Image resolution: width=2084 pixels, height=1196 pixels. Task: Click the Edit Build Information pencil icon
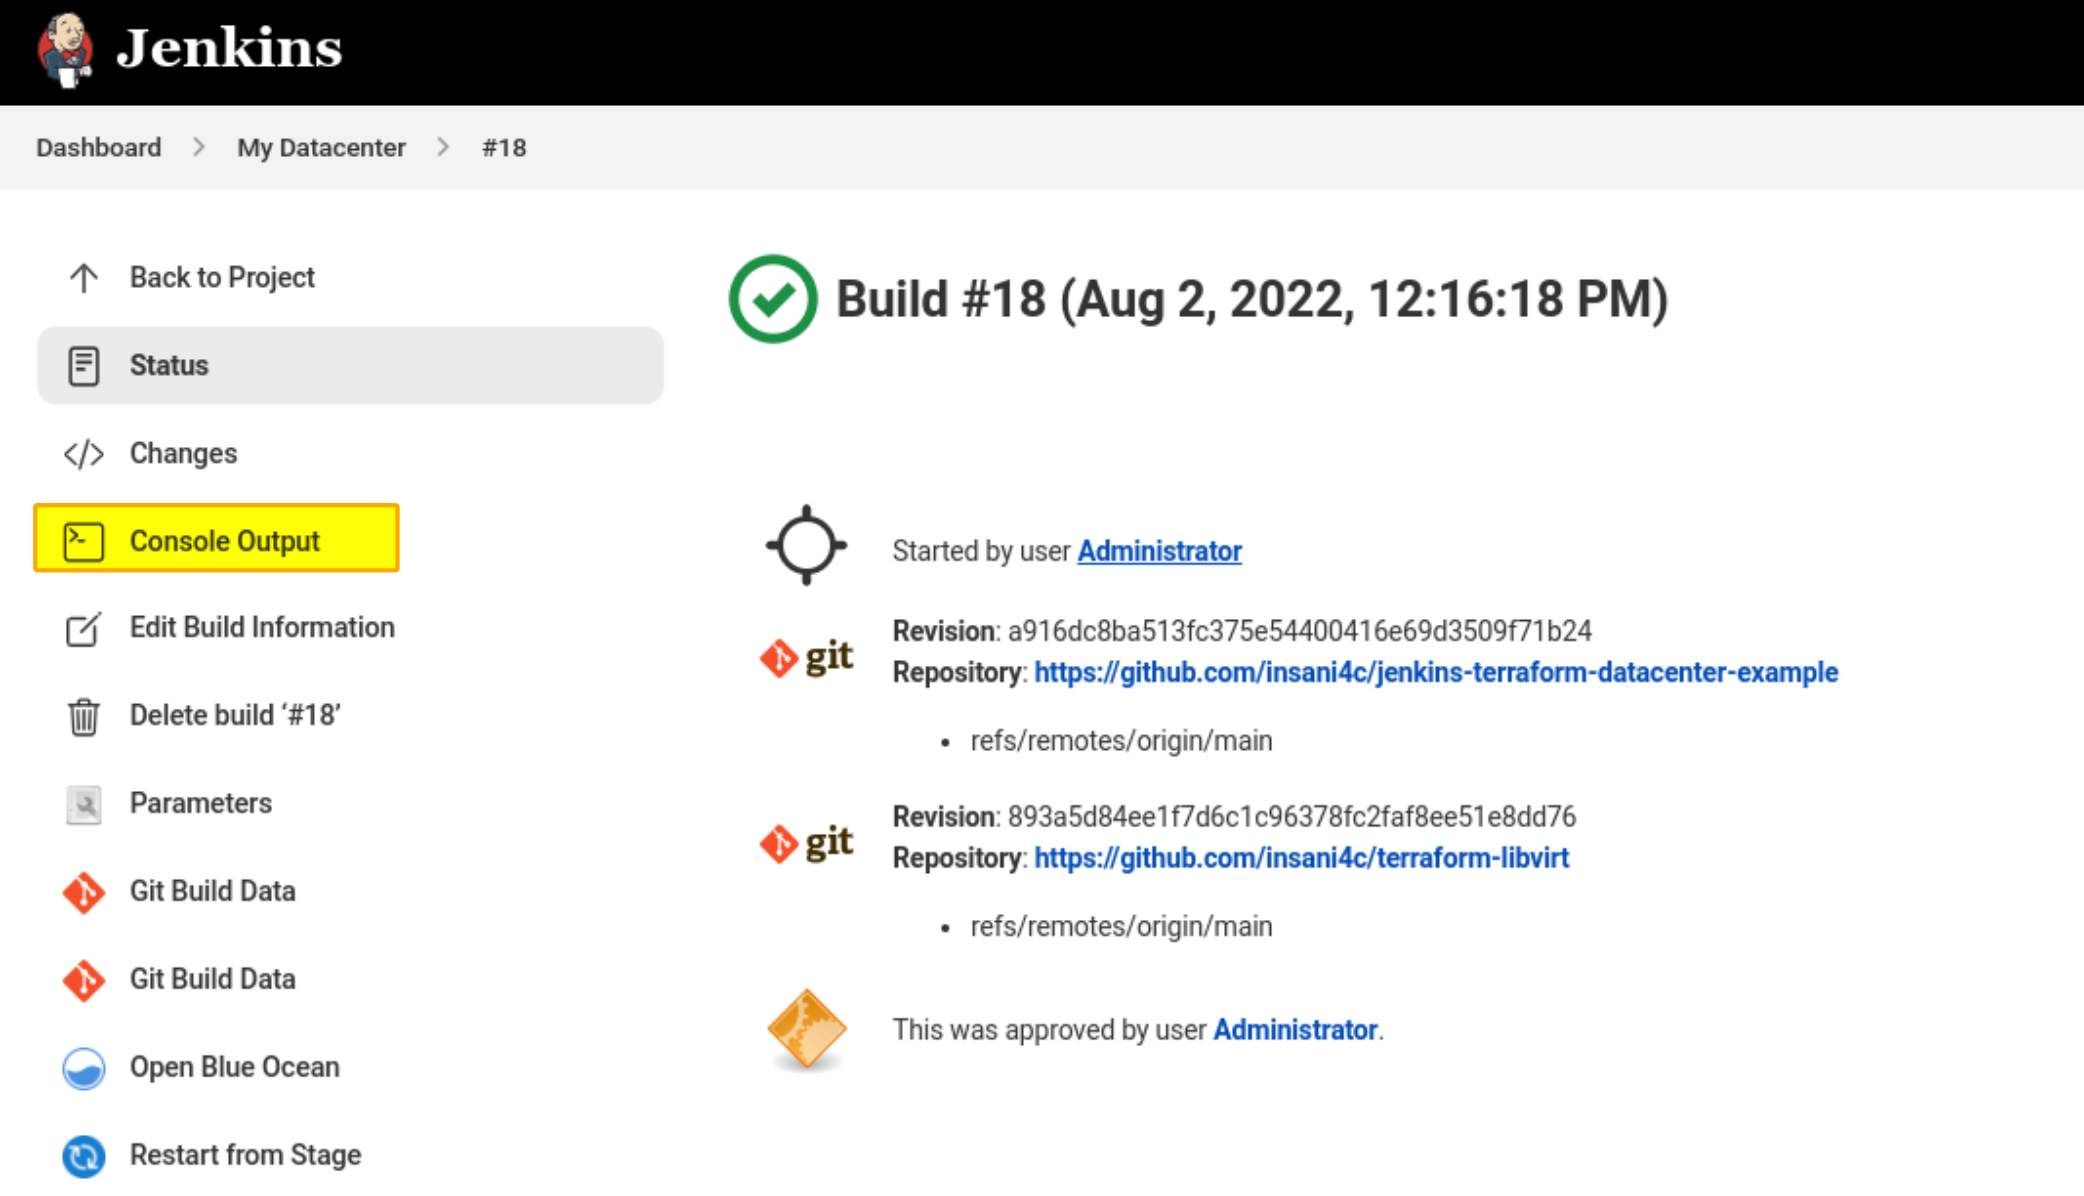[84, 628]
